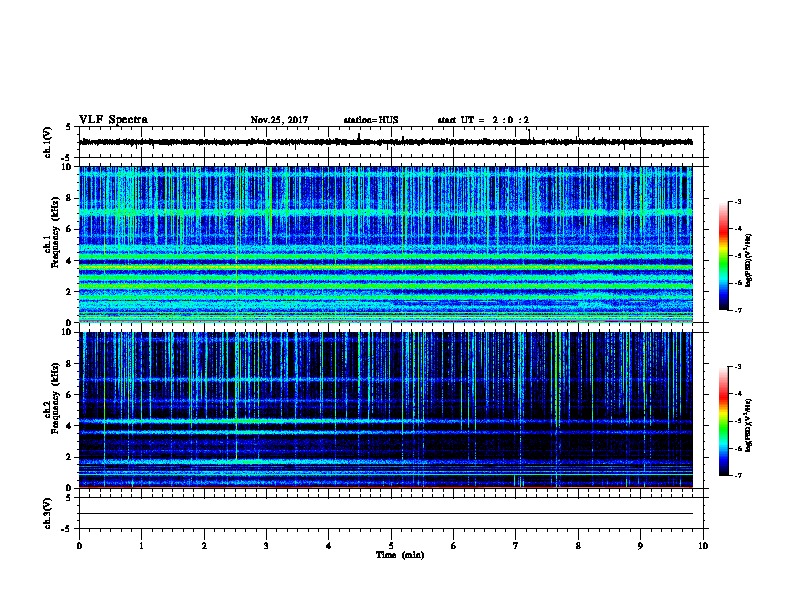Click the "-5" tick on ch.1(V) waveform axis
Image resolution: width=792 pixels, height=612 pixels.
(x=67, y=158)
